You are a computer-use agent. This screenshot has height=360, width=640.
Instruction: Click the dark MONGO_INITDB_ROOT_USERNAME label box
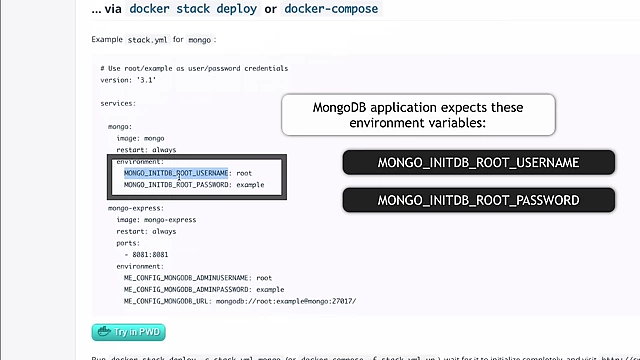[x=478, y=162]
